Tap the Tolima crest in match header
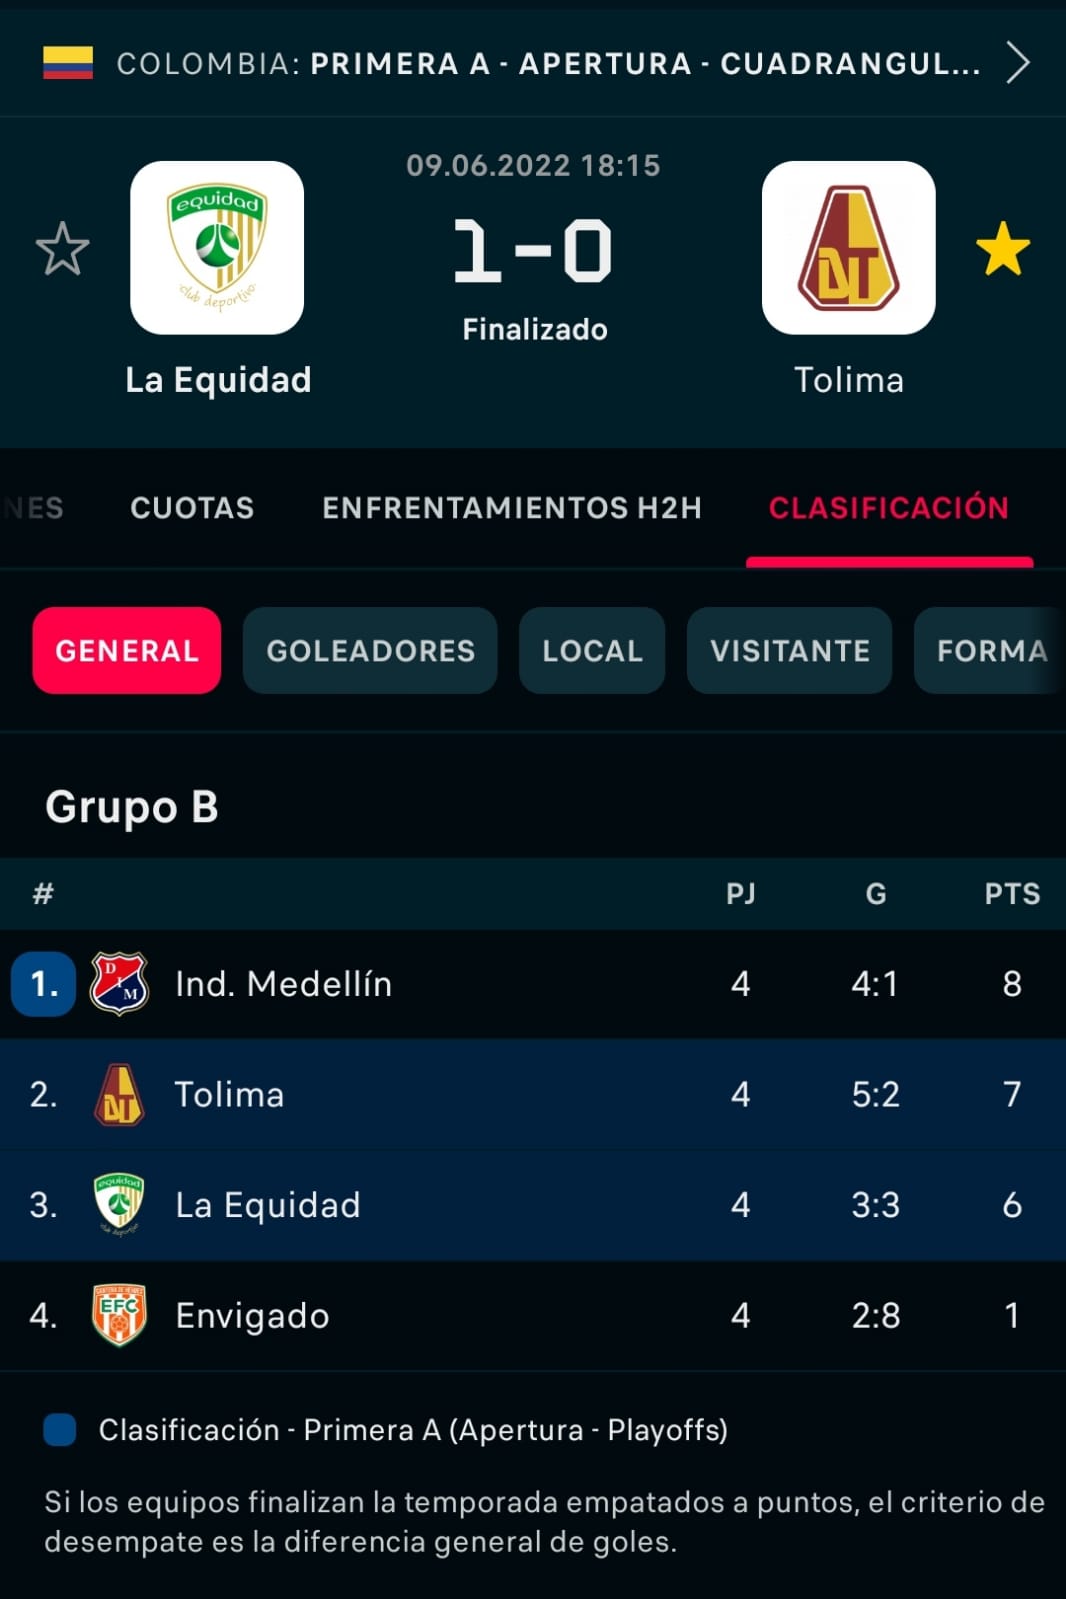This screenshot has height=1599, width=1066. pos(848,248)
